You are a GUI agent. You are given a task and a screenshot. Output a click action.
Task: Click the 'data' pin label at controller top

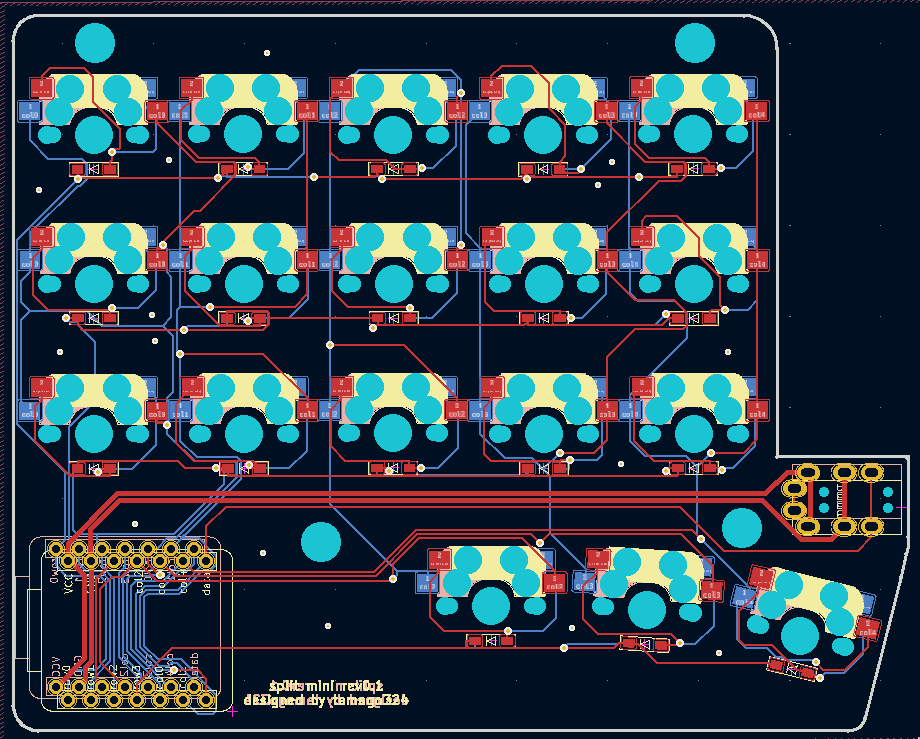(x=206, y=582)
